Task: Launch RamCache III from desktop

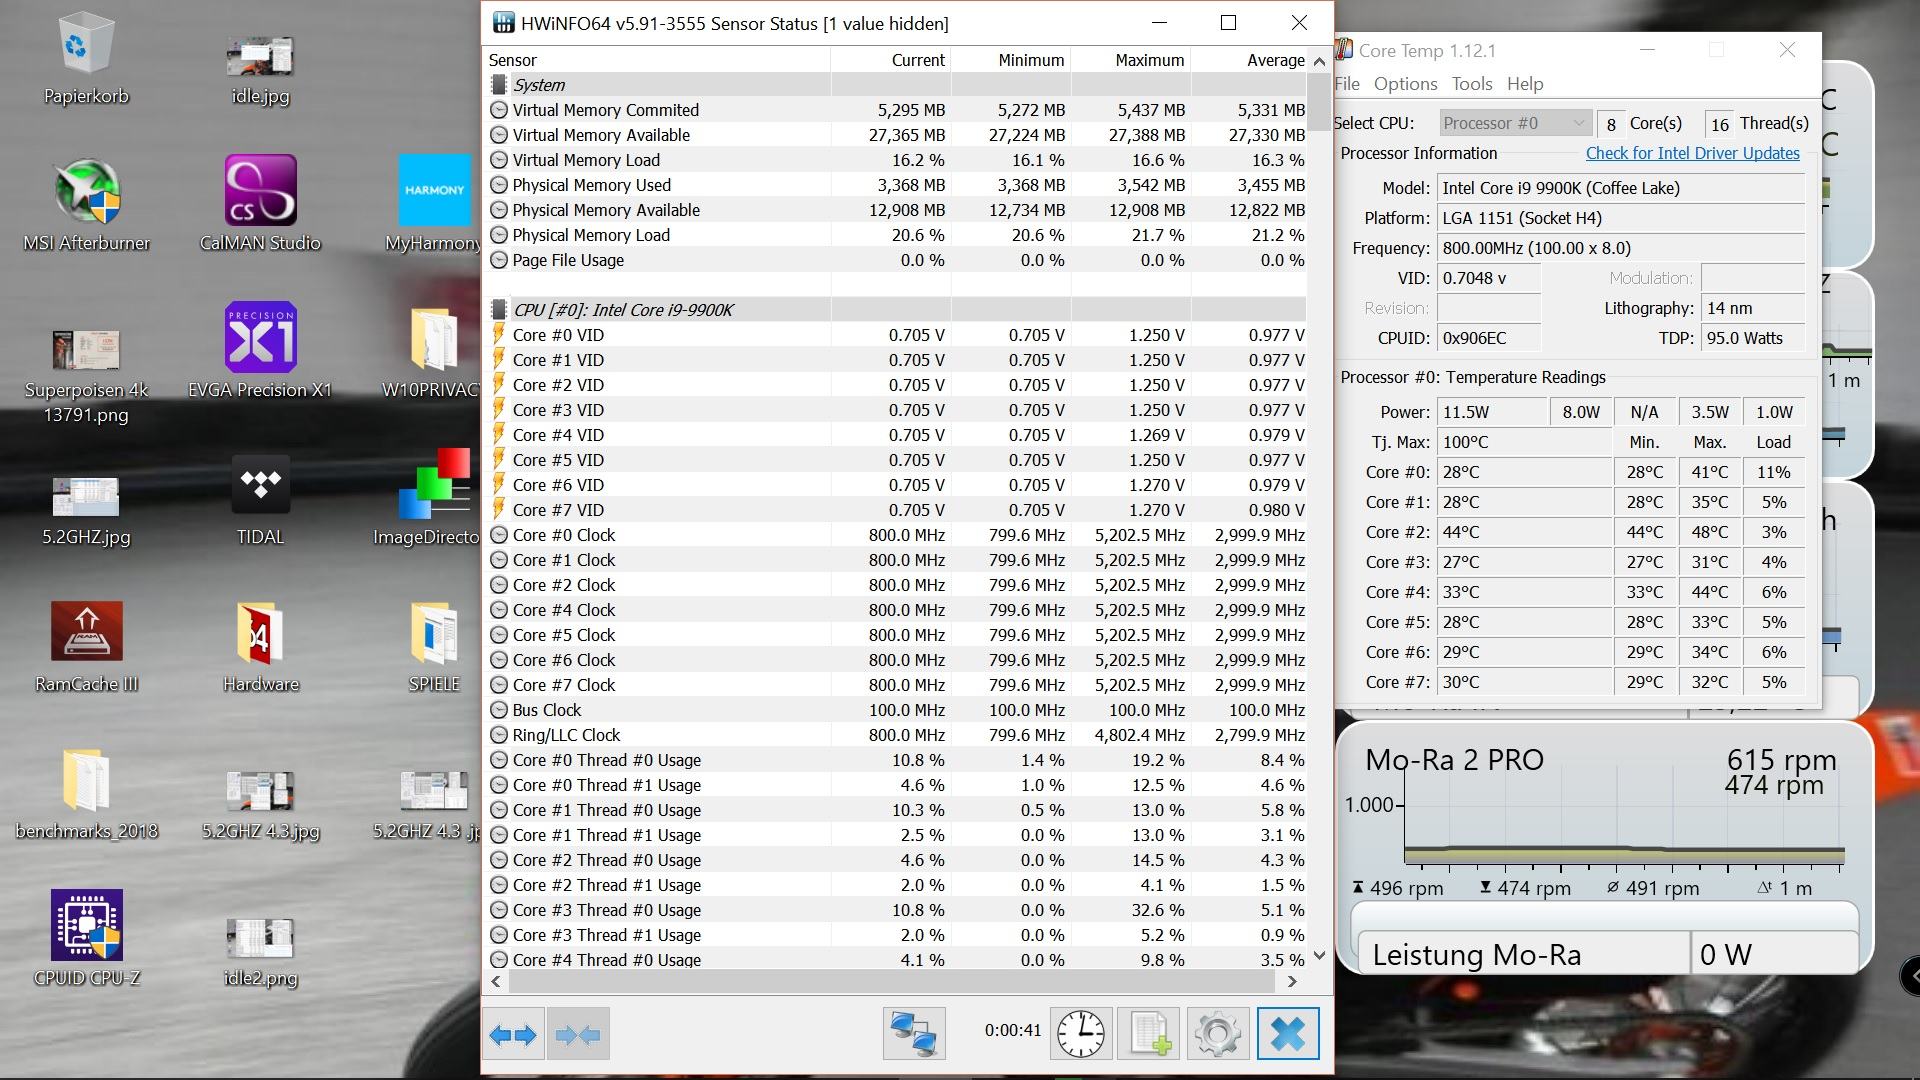Action: point(86,646)
